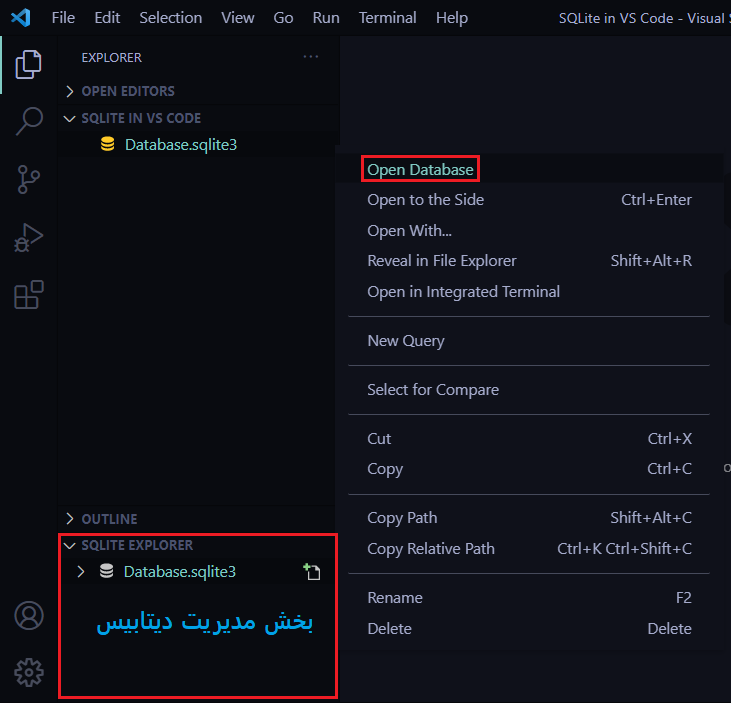Choose Open Database from context menu
Screen dimensions: 731x703
click(x=529, y=169)
